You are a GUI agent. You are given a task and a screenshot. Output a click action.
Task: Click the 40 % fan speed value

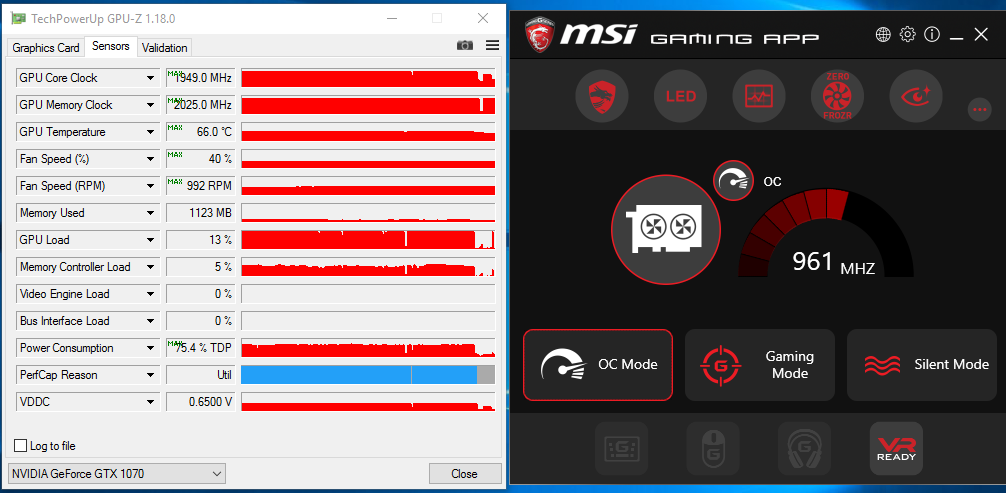click(x=200, y=159)
